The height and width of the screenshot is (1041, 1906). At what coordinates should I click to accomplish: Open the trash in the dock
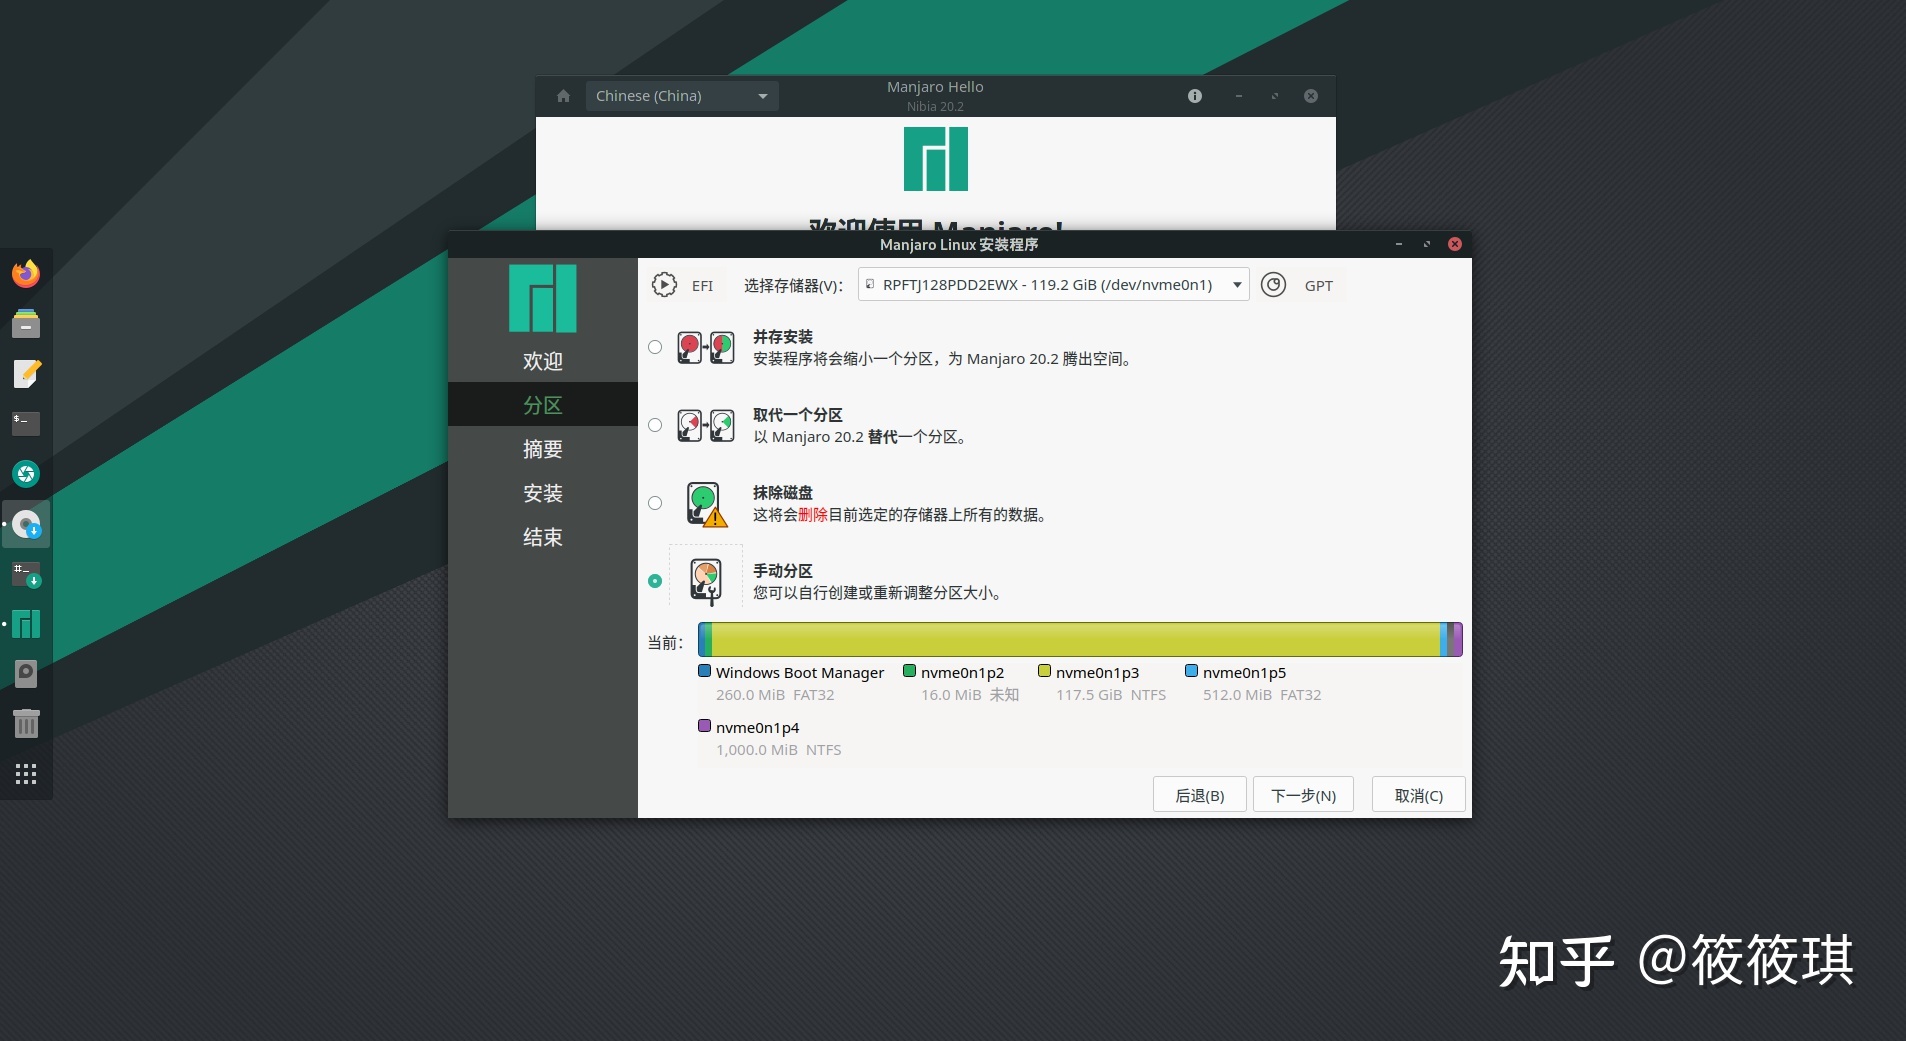26,723
